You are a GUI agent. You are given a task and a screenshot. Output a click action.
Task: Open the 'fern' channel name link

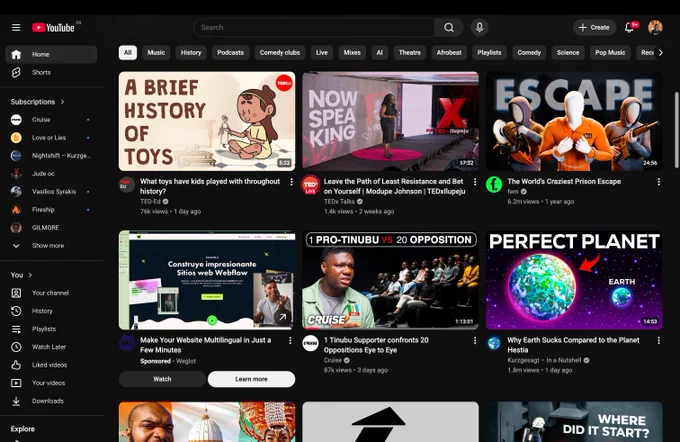(x=513, y=191)
